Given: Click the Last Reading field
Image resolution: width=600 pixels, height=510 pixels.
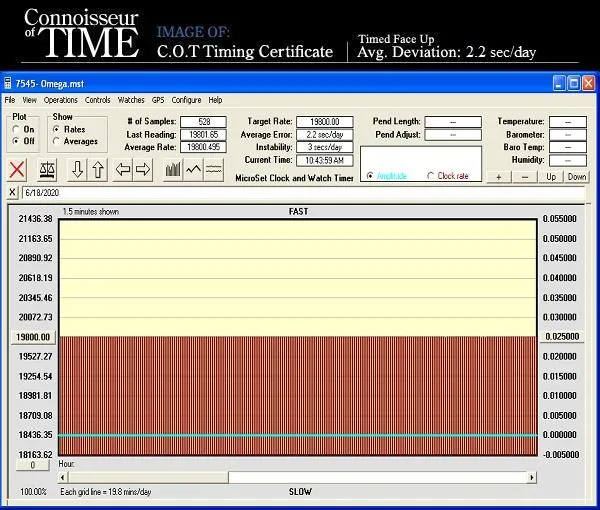Looking at the screenshot, I should click(x=203, y=135).
